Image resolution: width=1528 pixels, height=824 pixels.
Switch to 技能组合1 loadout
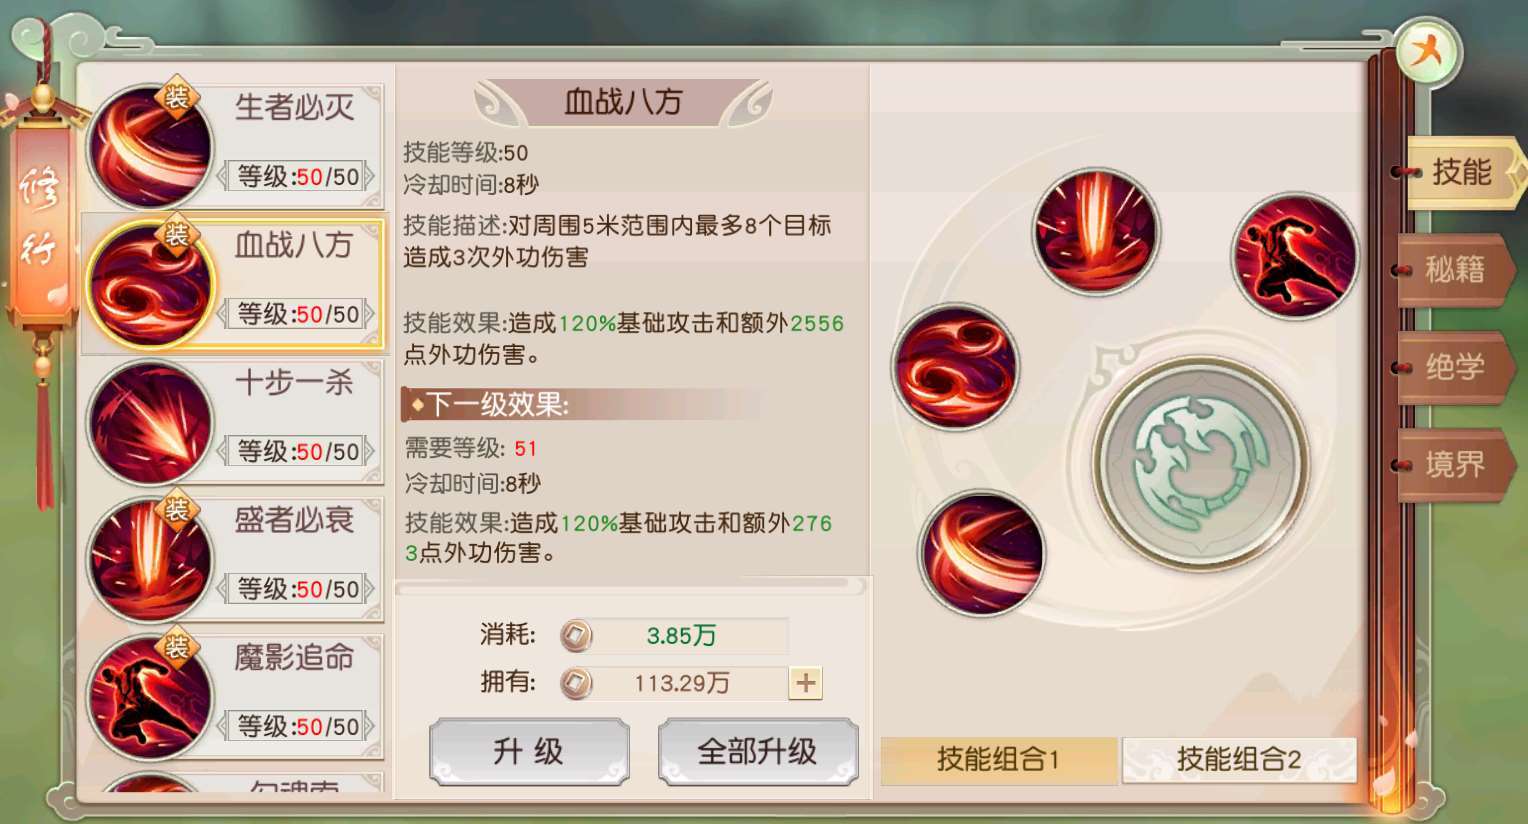pos(998,760)
